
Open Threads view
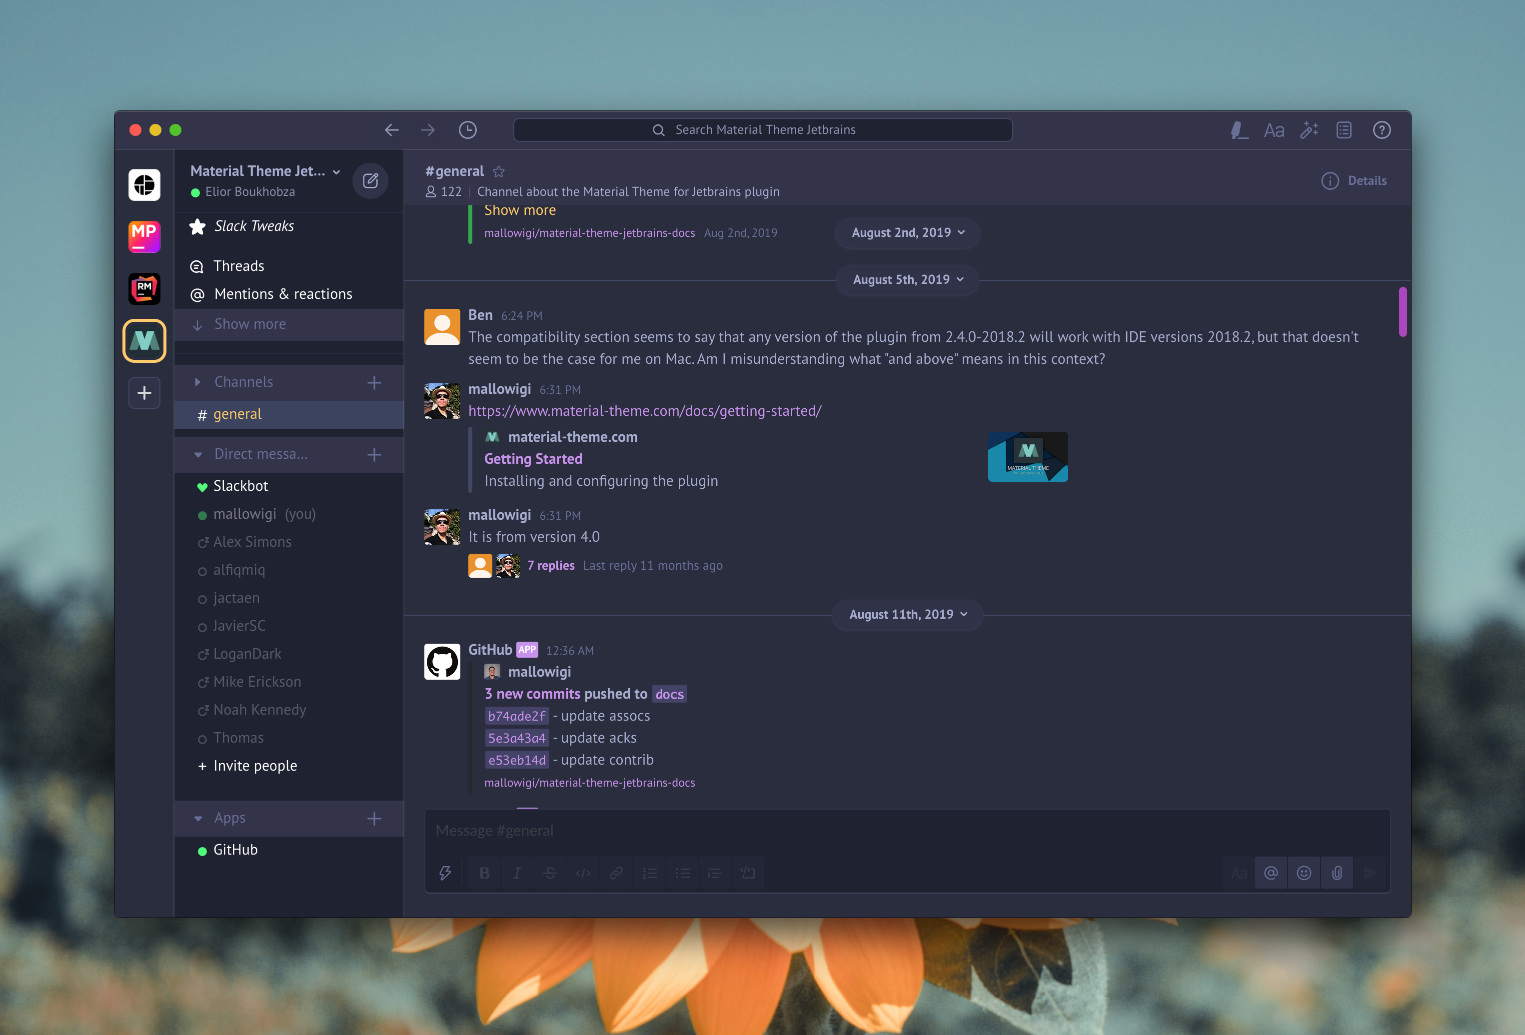(289, 266)
